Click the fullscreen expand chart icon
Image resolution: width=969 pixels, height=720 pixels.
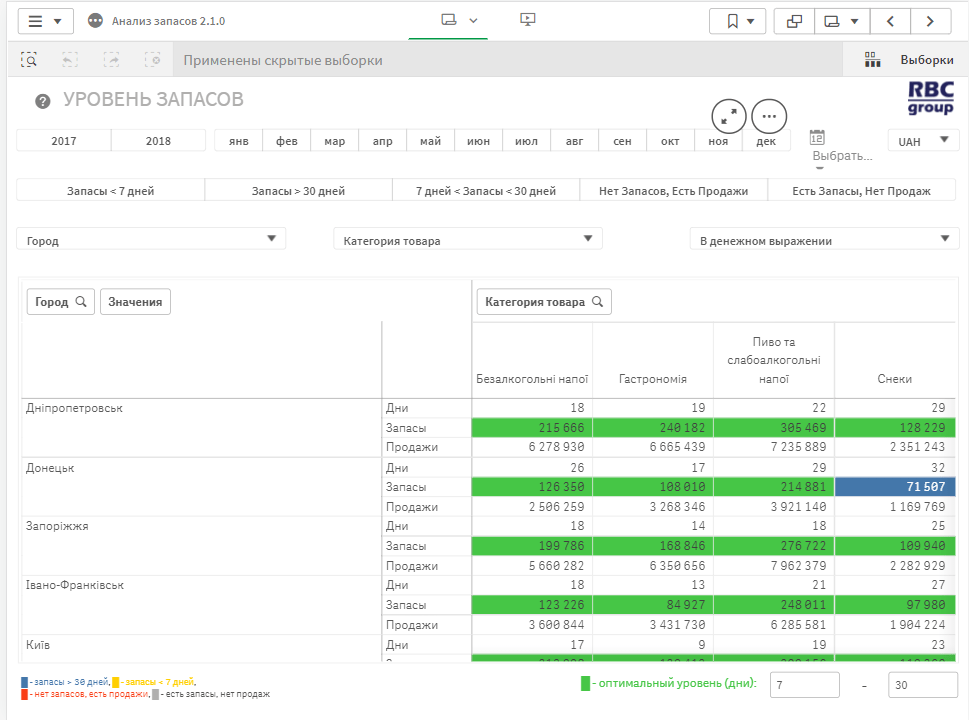pos(728,116)
